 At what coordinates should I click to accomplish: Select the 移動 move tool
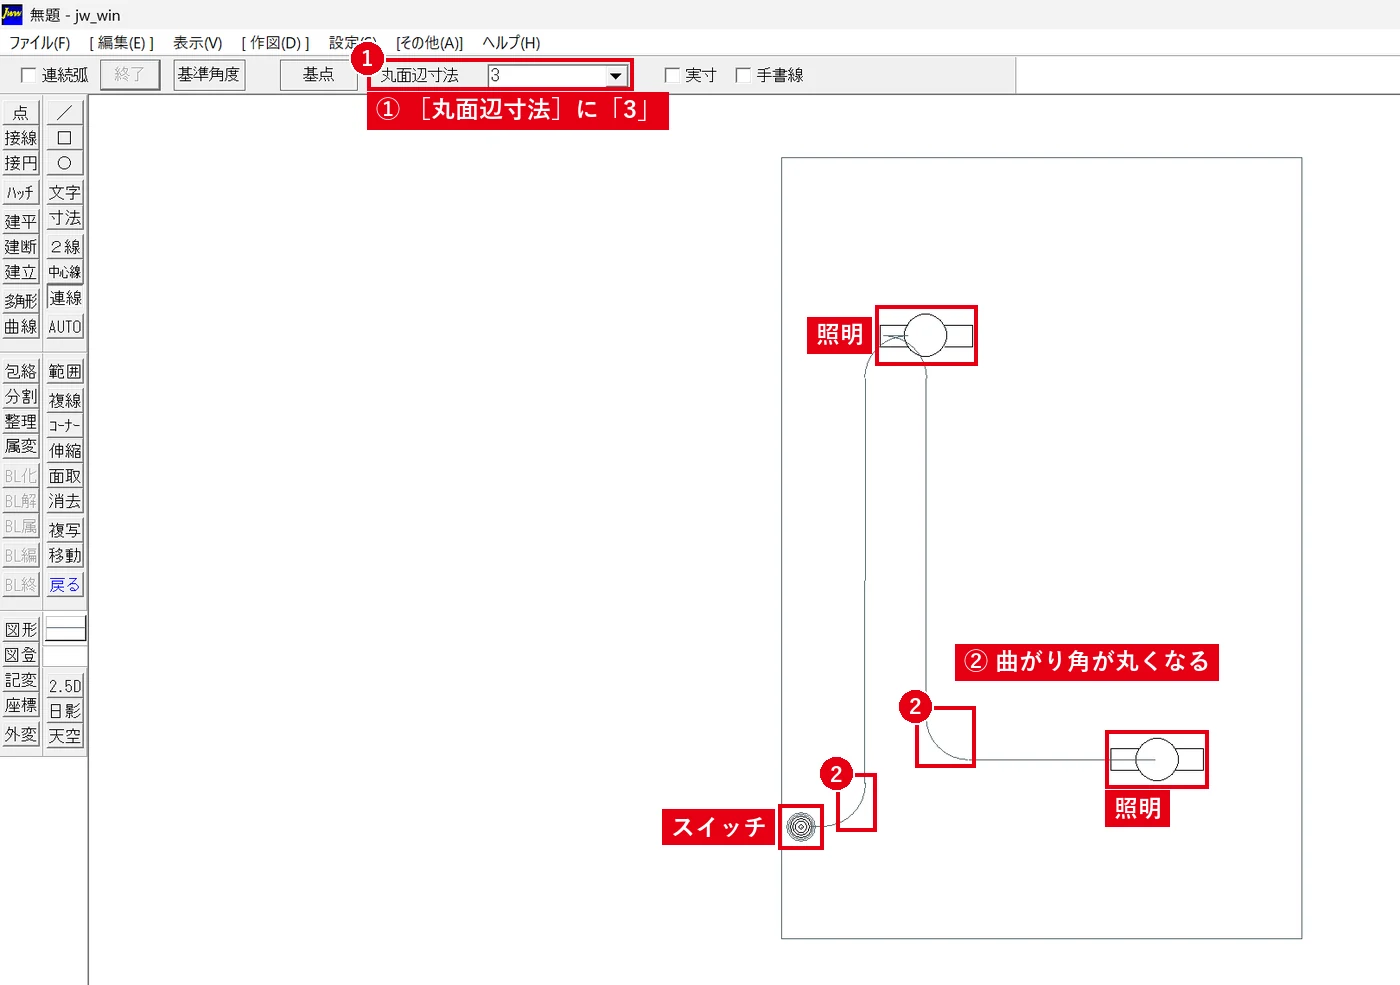pos(64,555)
